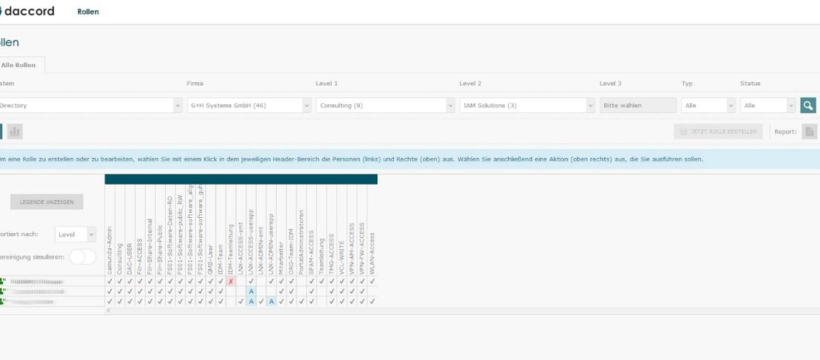Click the daccord logo
The height and width of the screenshot is (360, 820).
point(27,11)
